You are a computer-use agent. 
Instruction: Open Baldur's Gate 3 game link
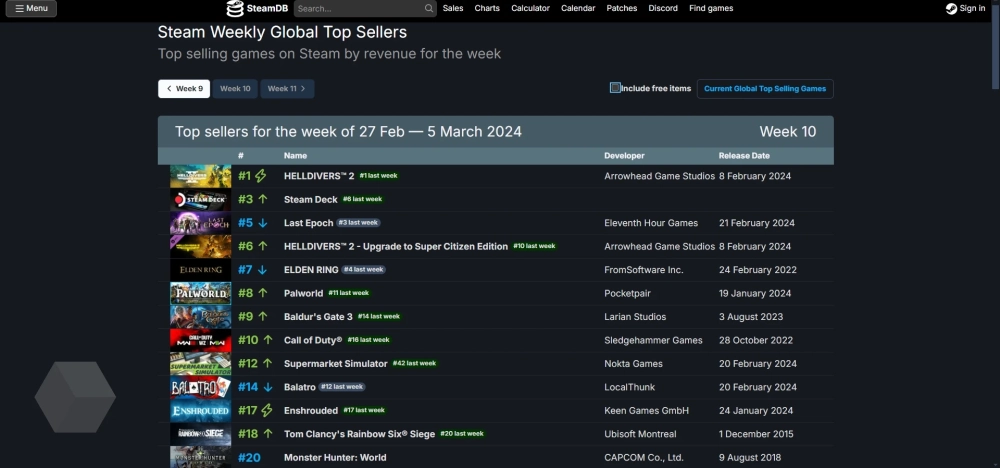click(318, 317)
